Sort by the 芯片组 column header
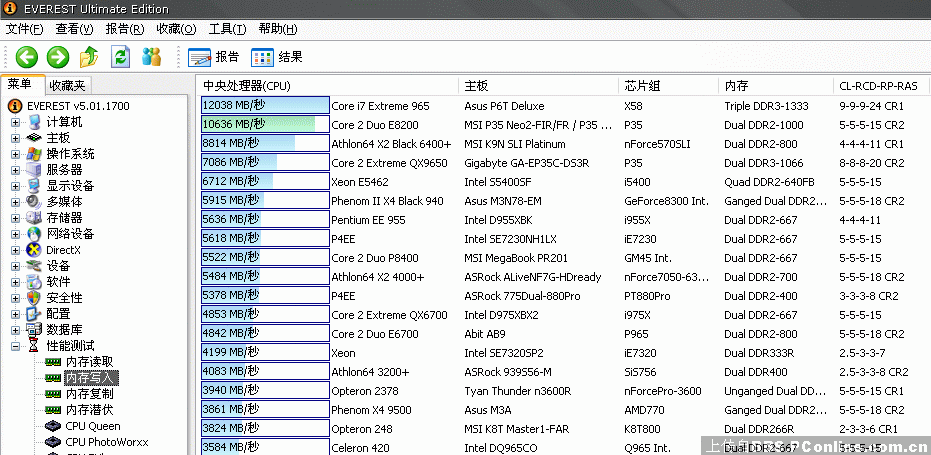 [669, 86]
